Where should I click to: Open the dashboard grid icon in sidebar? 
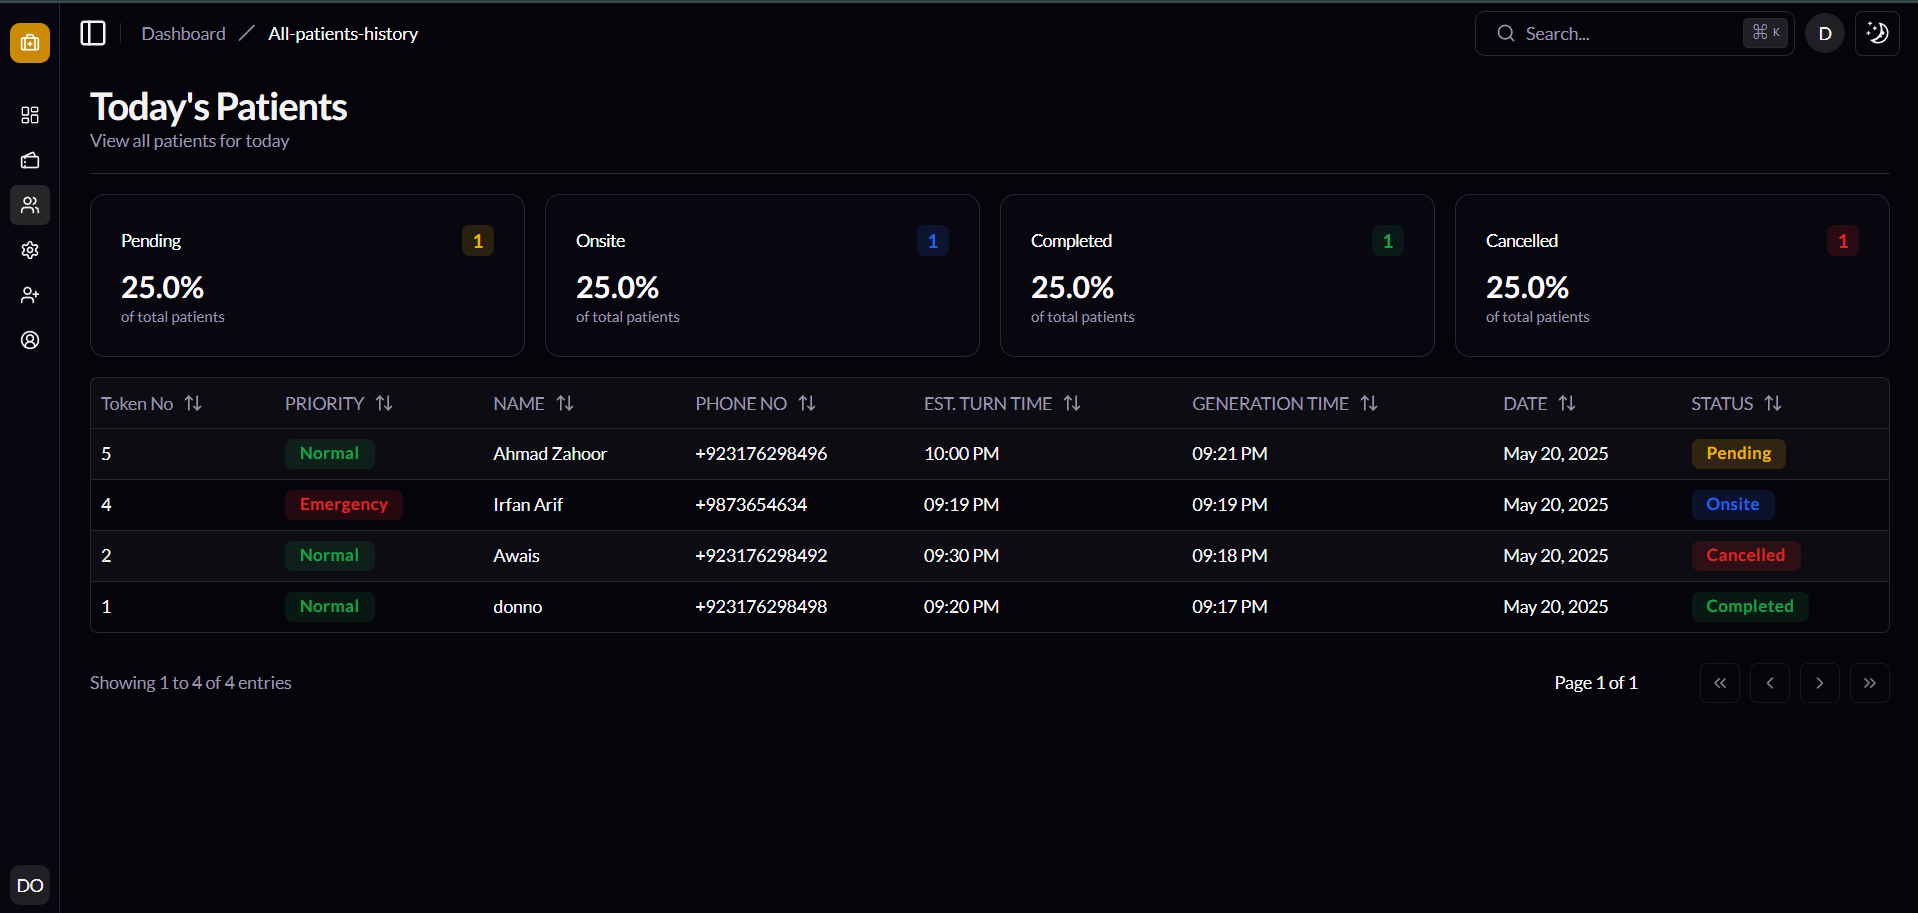tap(30, 115)
